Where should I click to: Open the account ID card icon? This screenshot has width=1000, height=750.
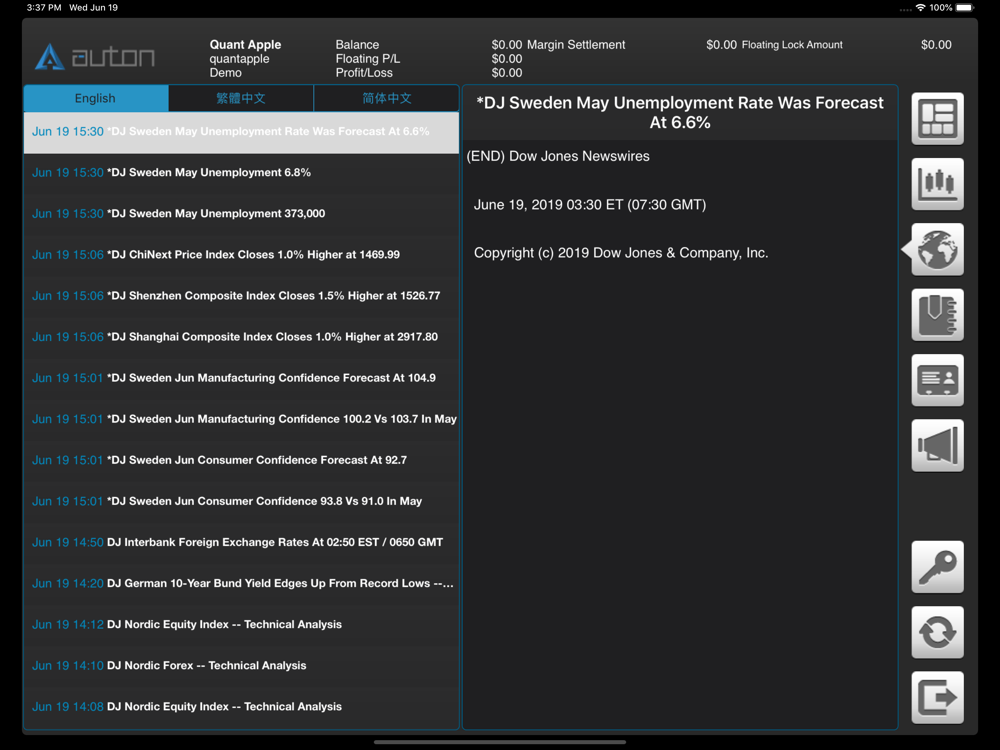[x=937, y=380]
